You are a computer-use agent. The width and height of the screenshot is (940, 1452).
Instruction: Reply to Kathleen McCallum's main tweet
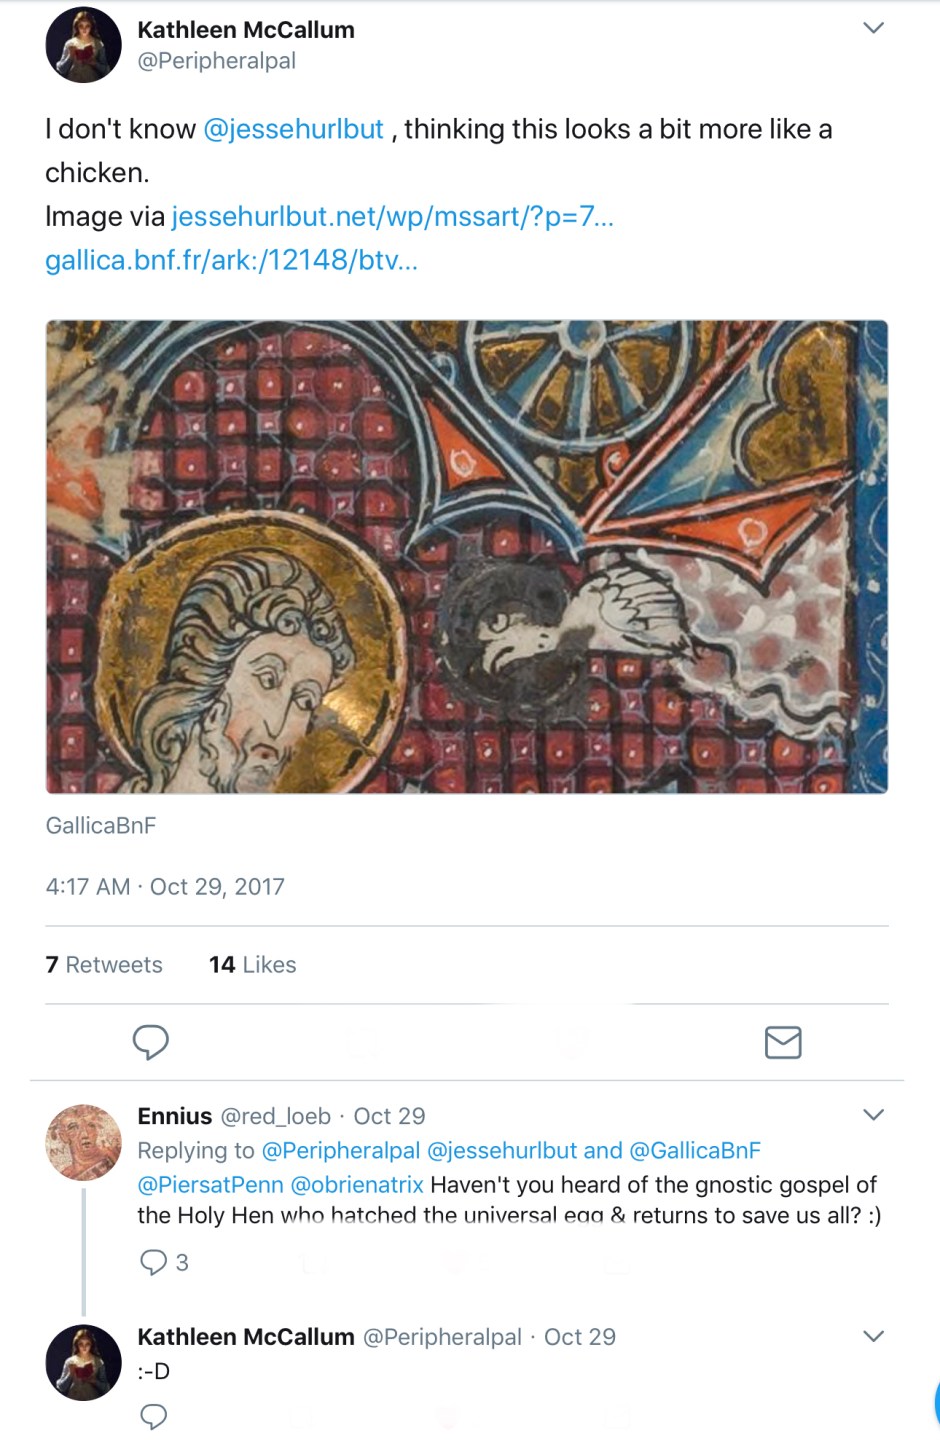(151, 1042)
